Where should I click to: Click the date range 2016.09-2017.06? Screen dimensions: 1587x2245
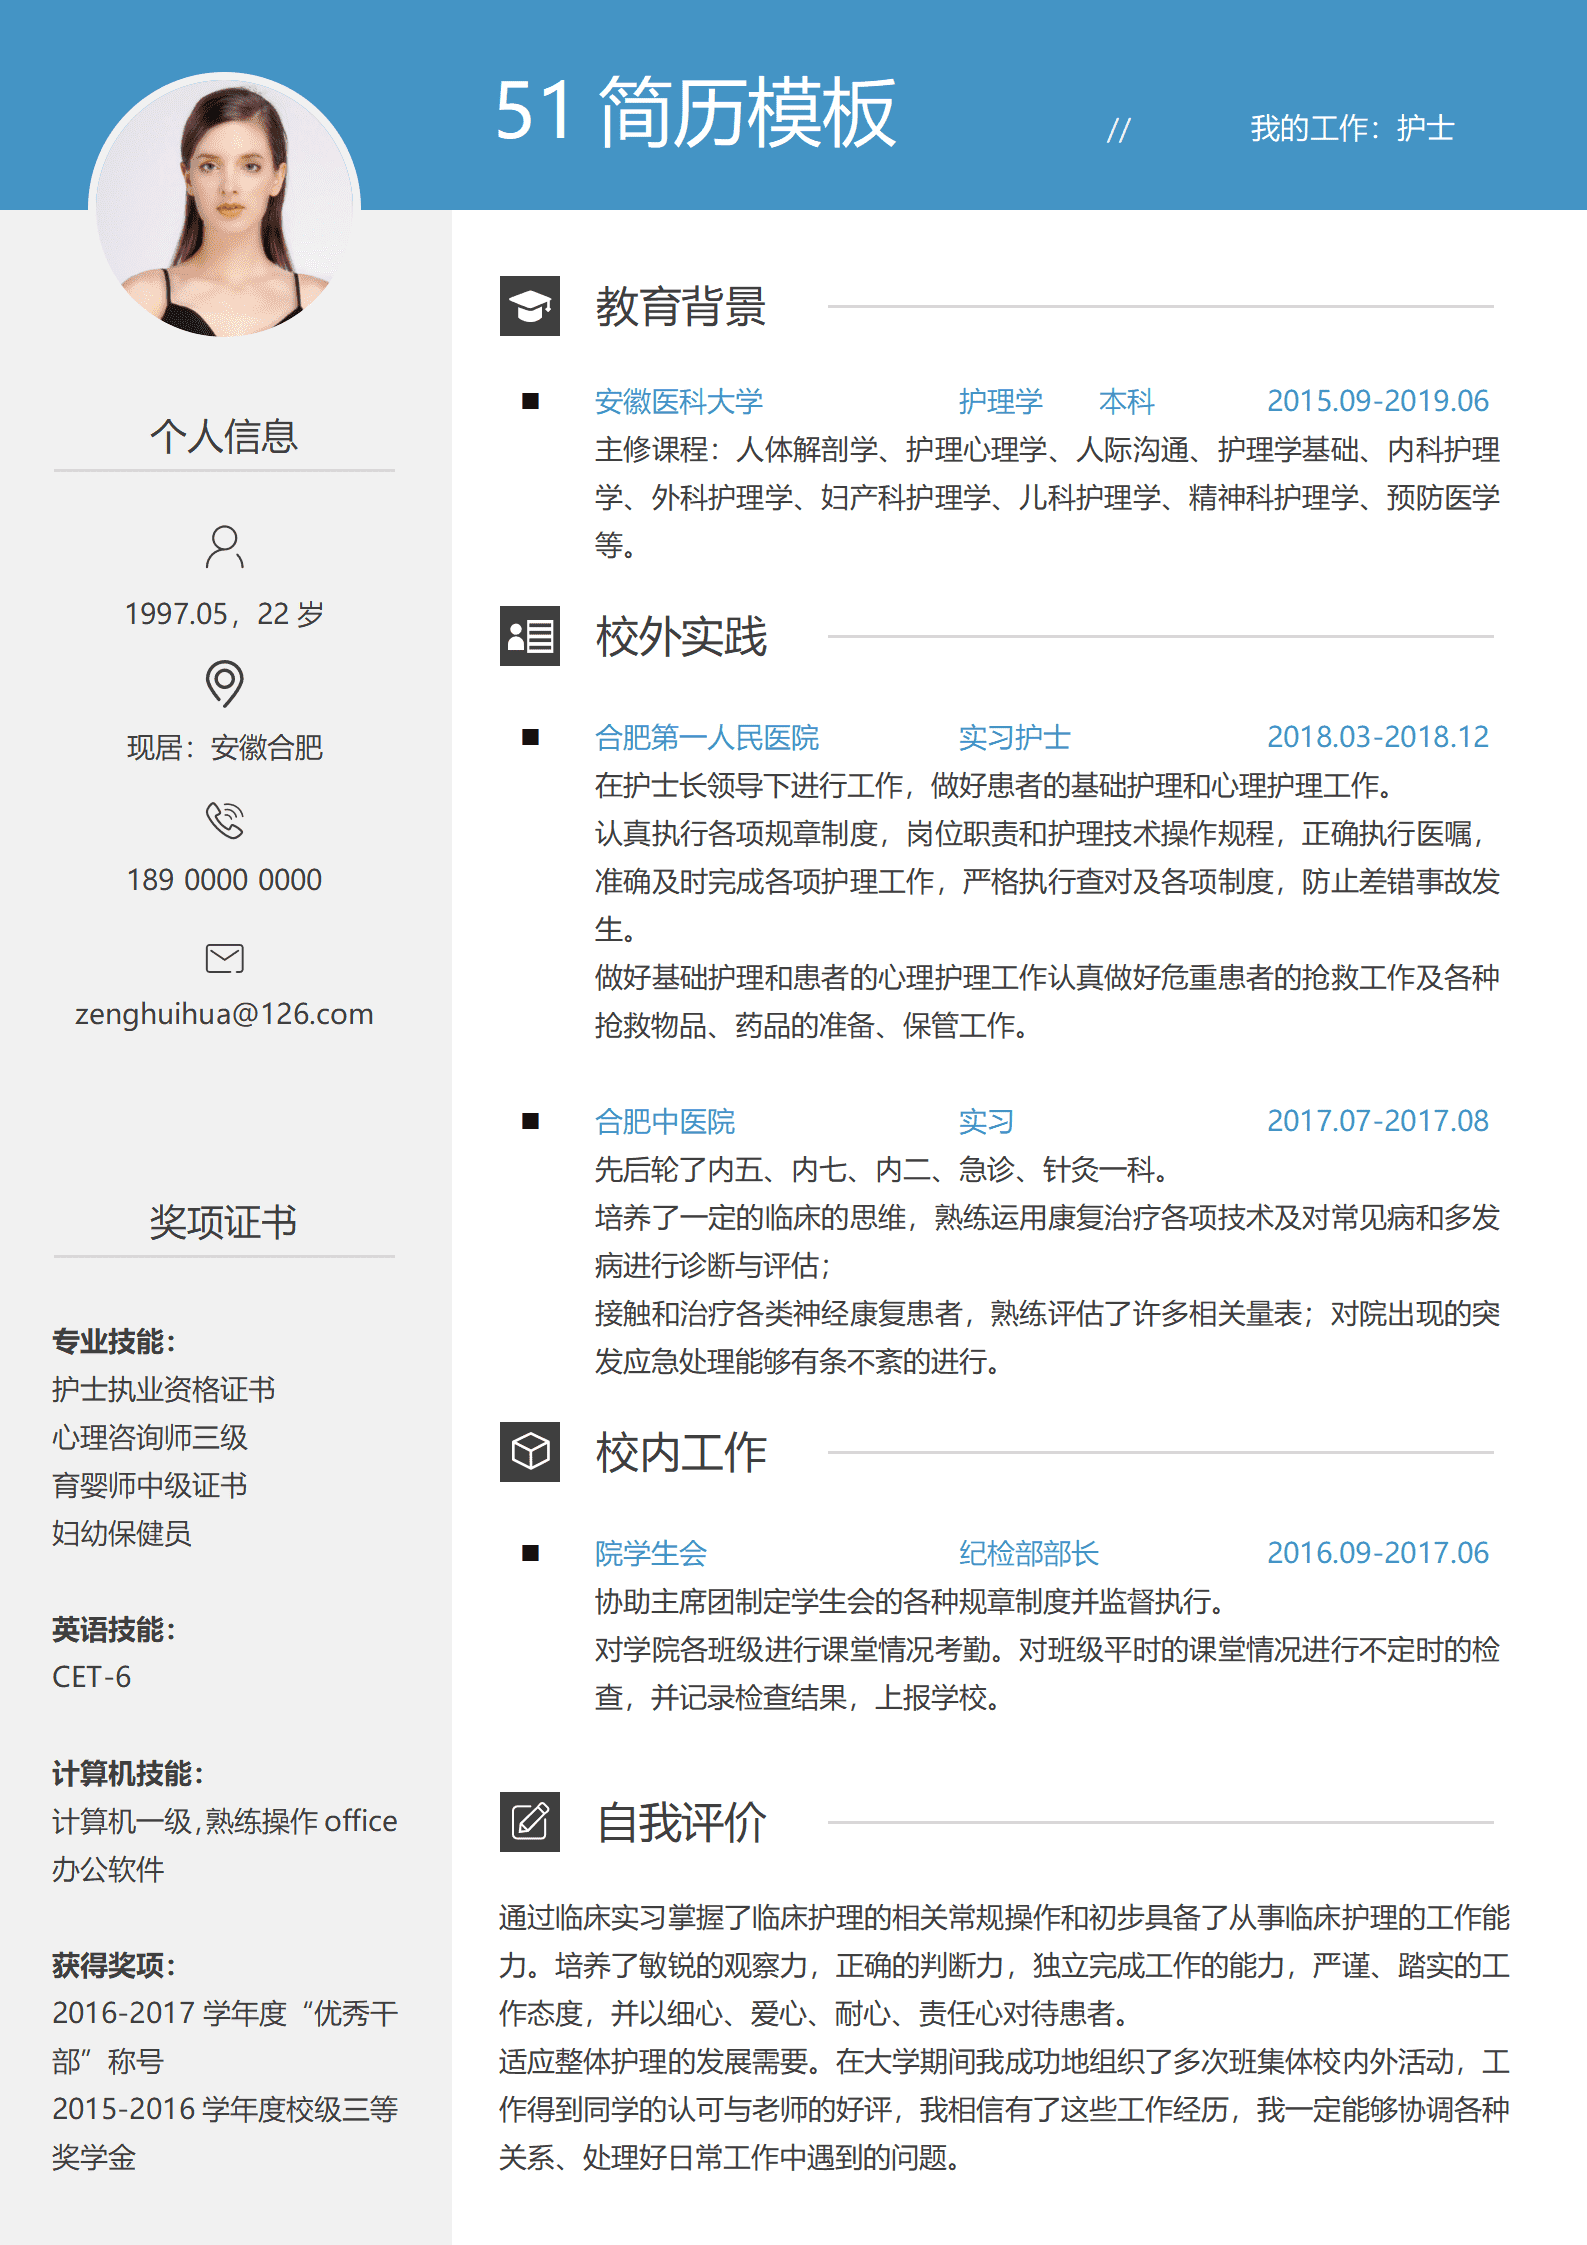point(1378,1553)
